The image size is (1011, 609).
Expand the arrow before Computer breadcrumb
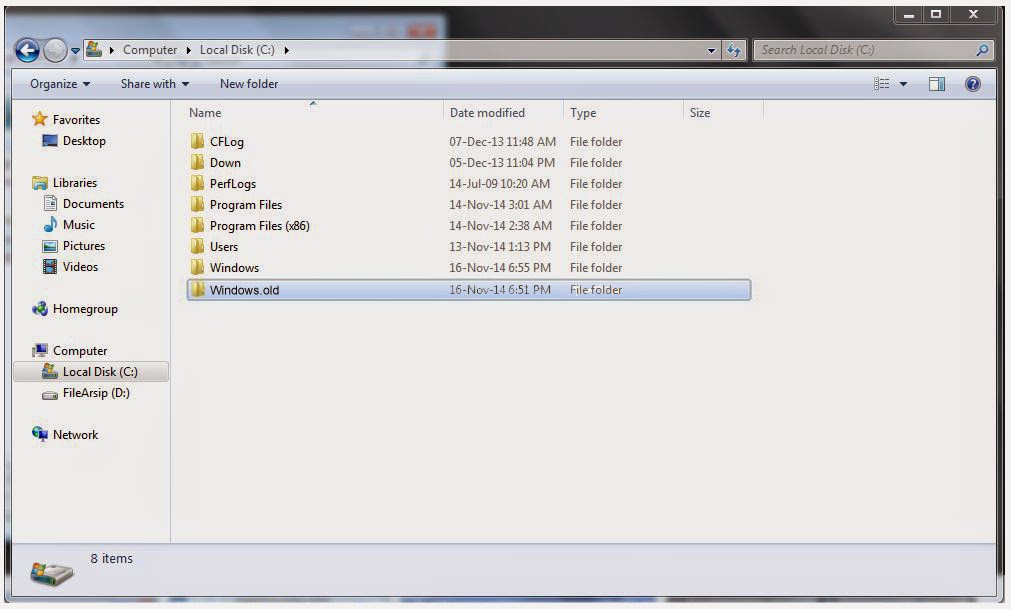tap(112, 50)
